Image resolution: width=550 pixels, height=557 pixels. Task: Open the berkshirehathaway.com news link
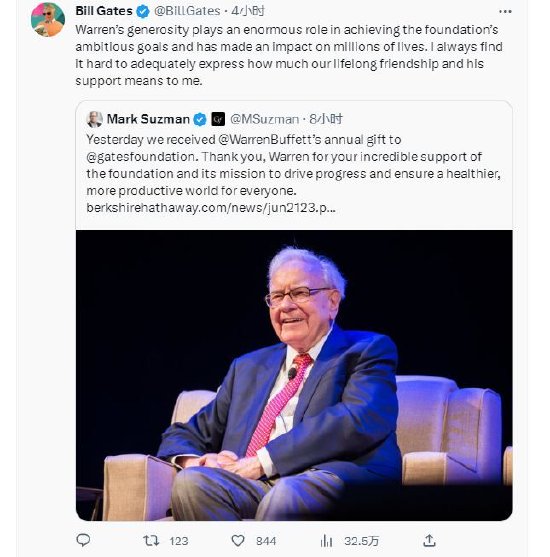coord(211,208)
